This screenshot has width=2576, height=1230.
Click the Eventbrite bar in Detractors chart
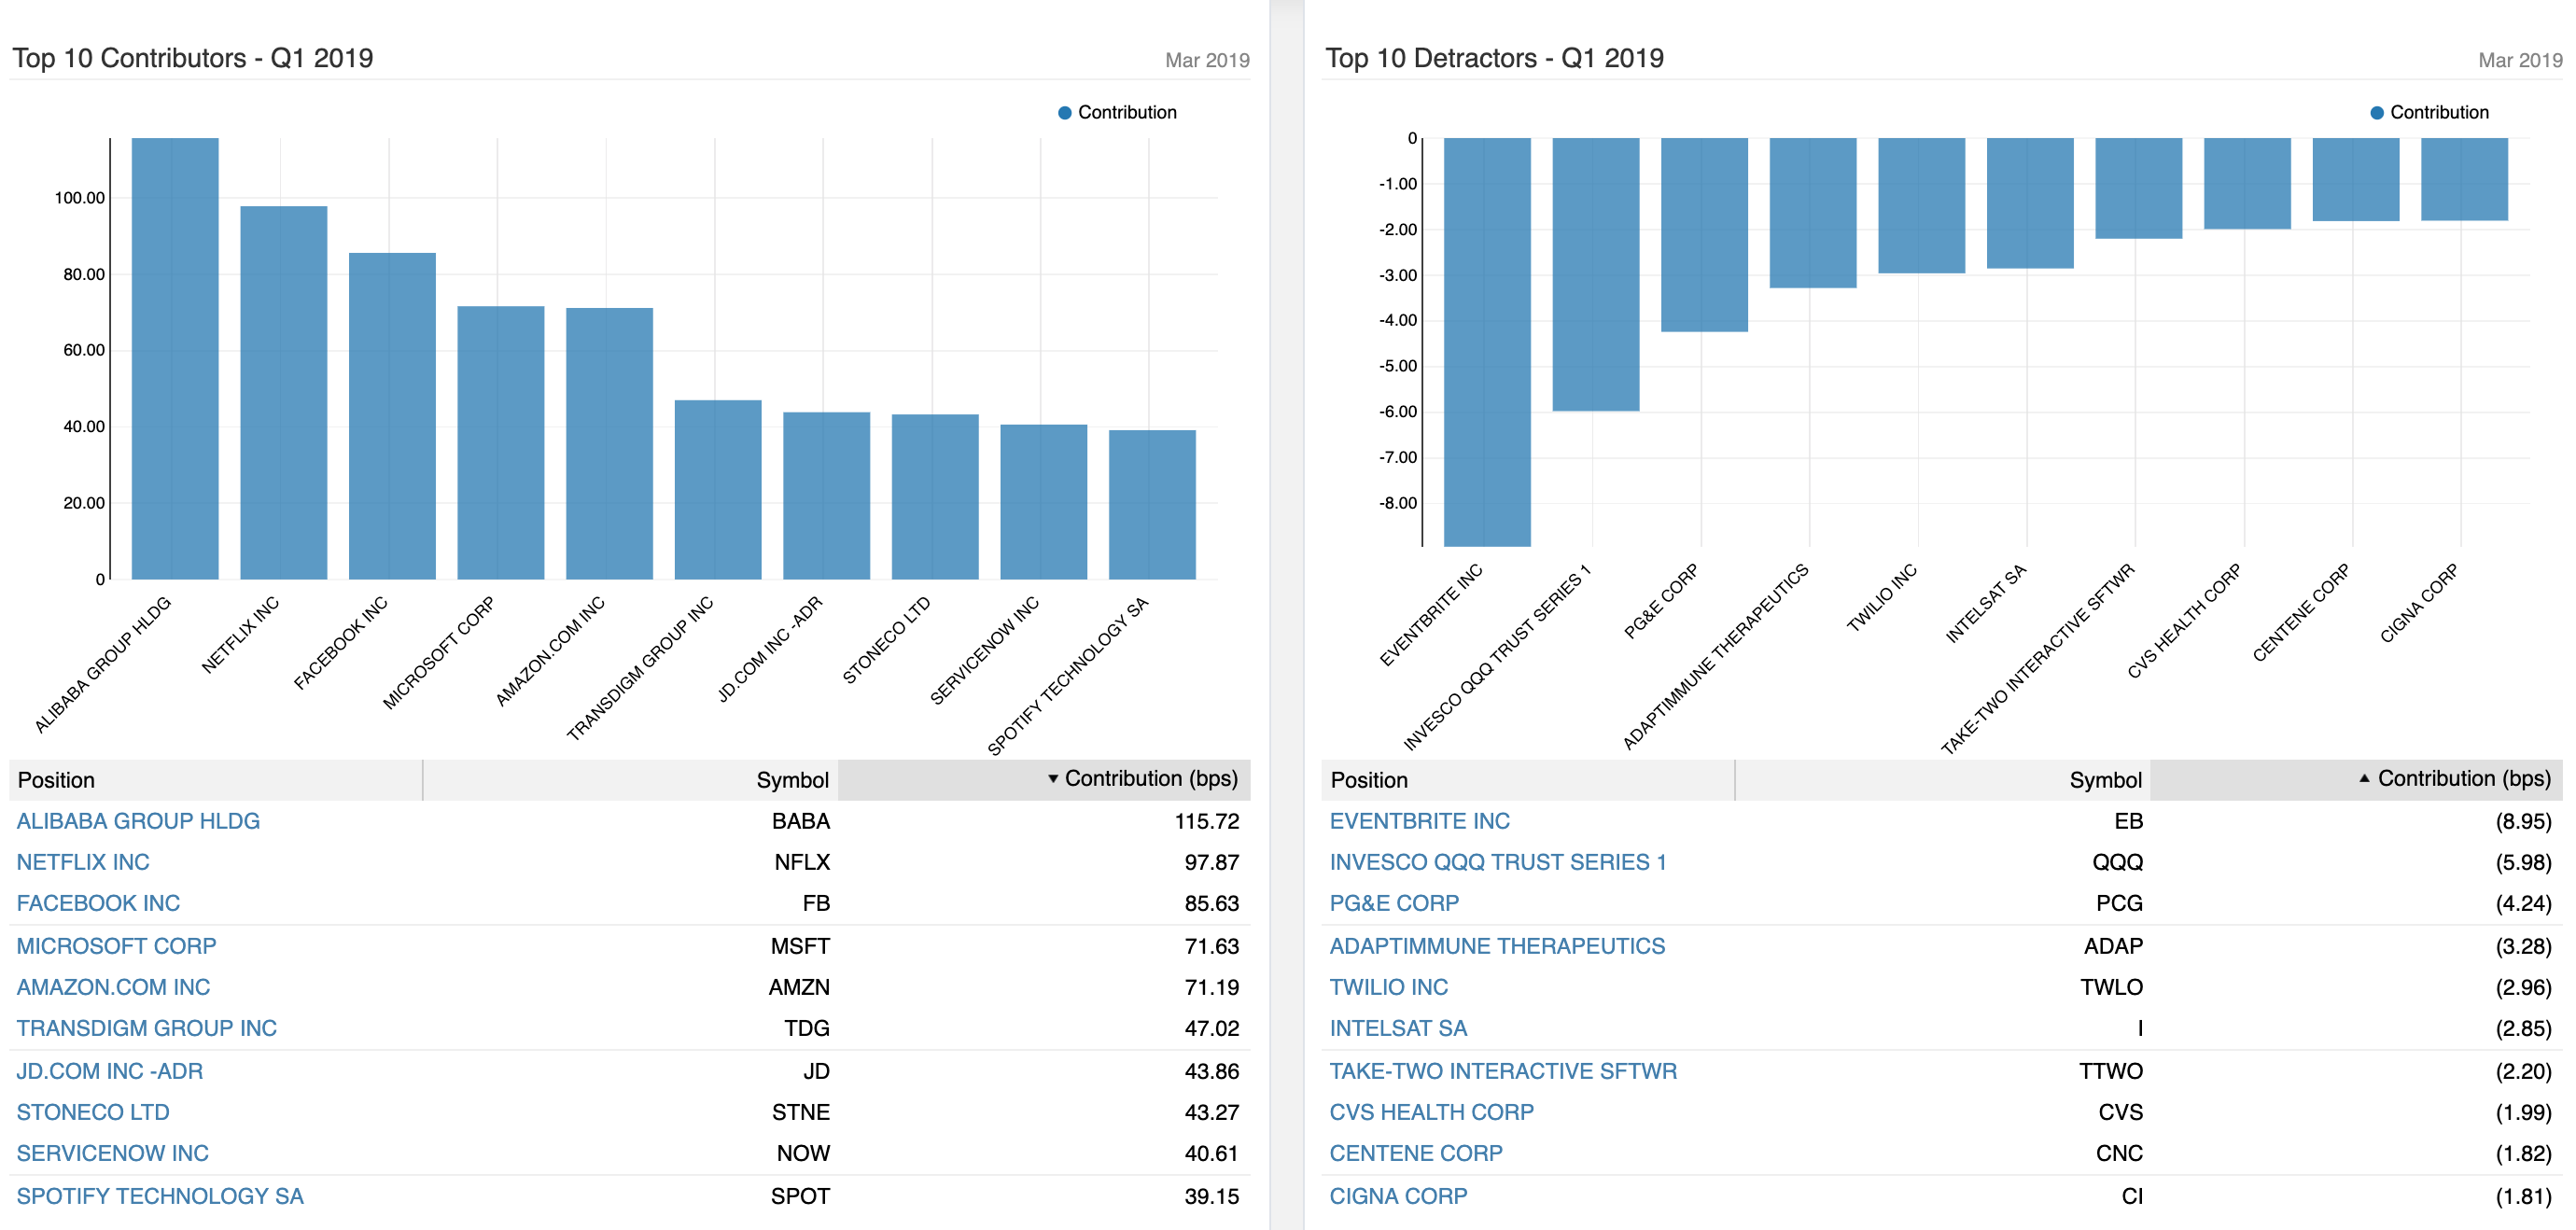(1487, 342)
